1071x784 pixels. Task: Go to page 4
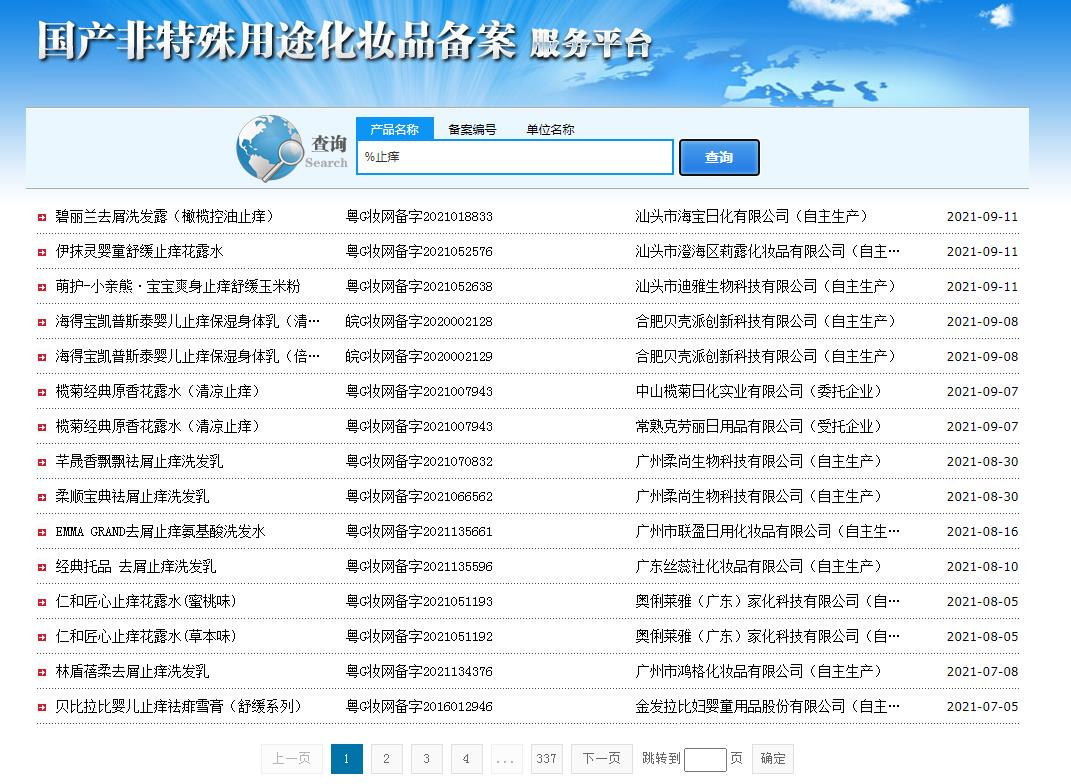(466, 759)
